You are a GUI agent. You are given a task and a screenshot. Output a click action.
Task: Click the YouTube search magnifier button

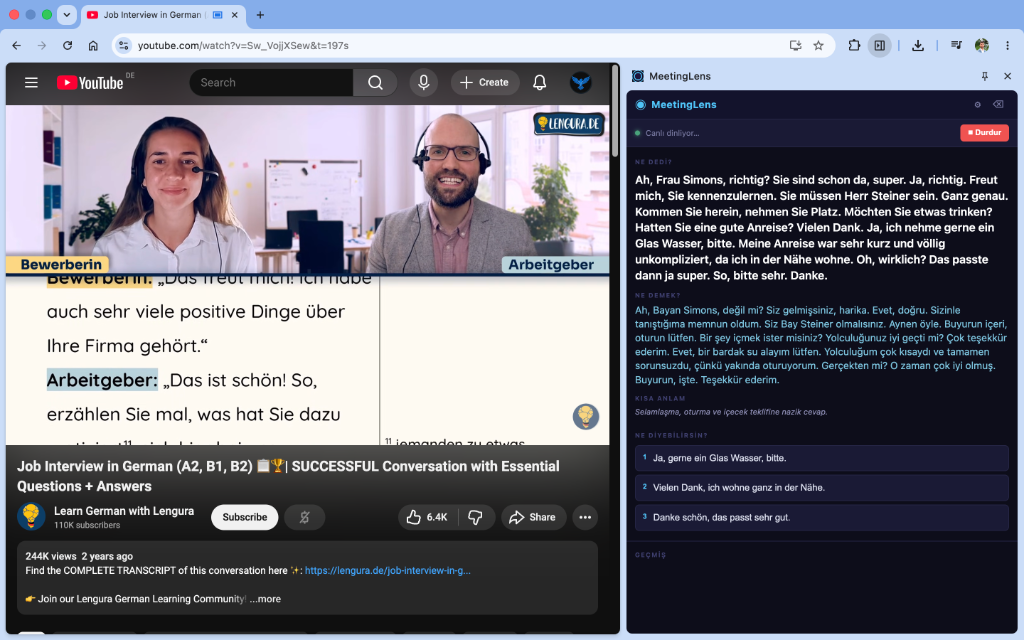coord(375,82)
